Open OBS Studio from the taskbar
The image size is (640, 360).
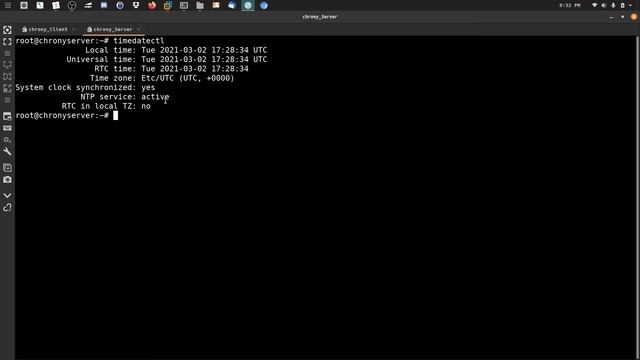pos(72,5)
